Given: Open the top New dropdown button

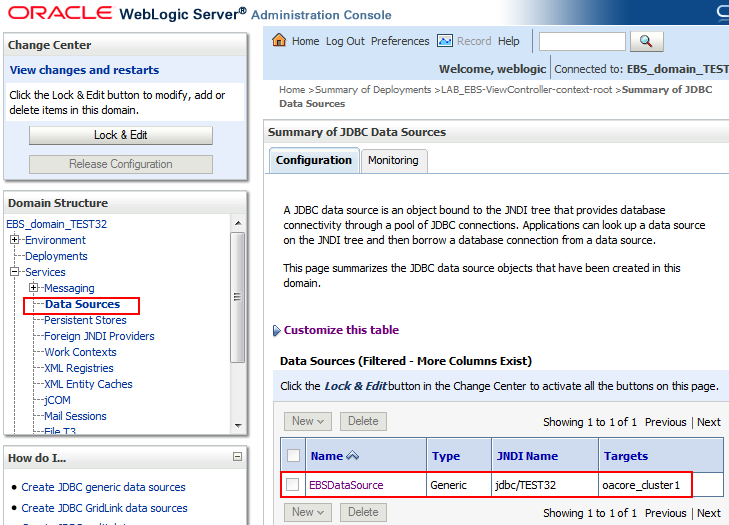Looking at the screenshot, I should (308, 421).
